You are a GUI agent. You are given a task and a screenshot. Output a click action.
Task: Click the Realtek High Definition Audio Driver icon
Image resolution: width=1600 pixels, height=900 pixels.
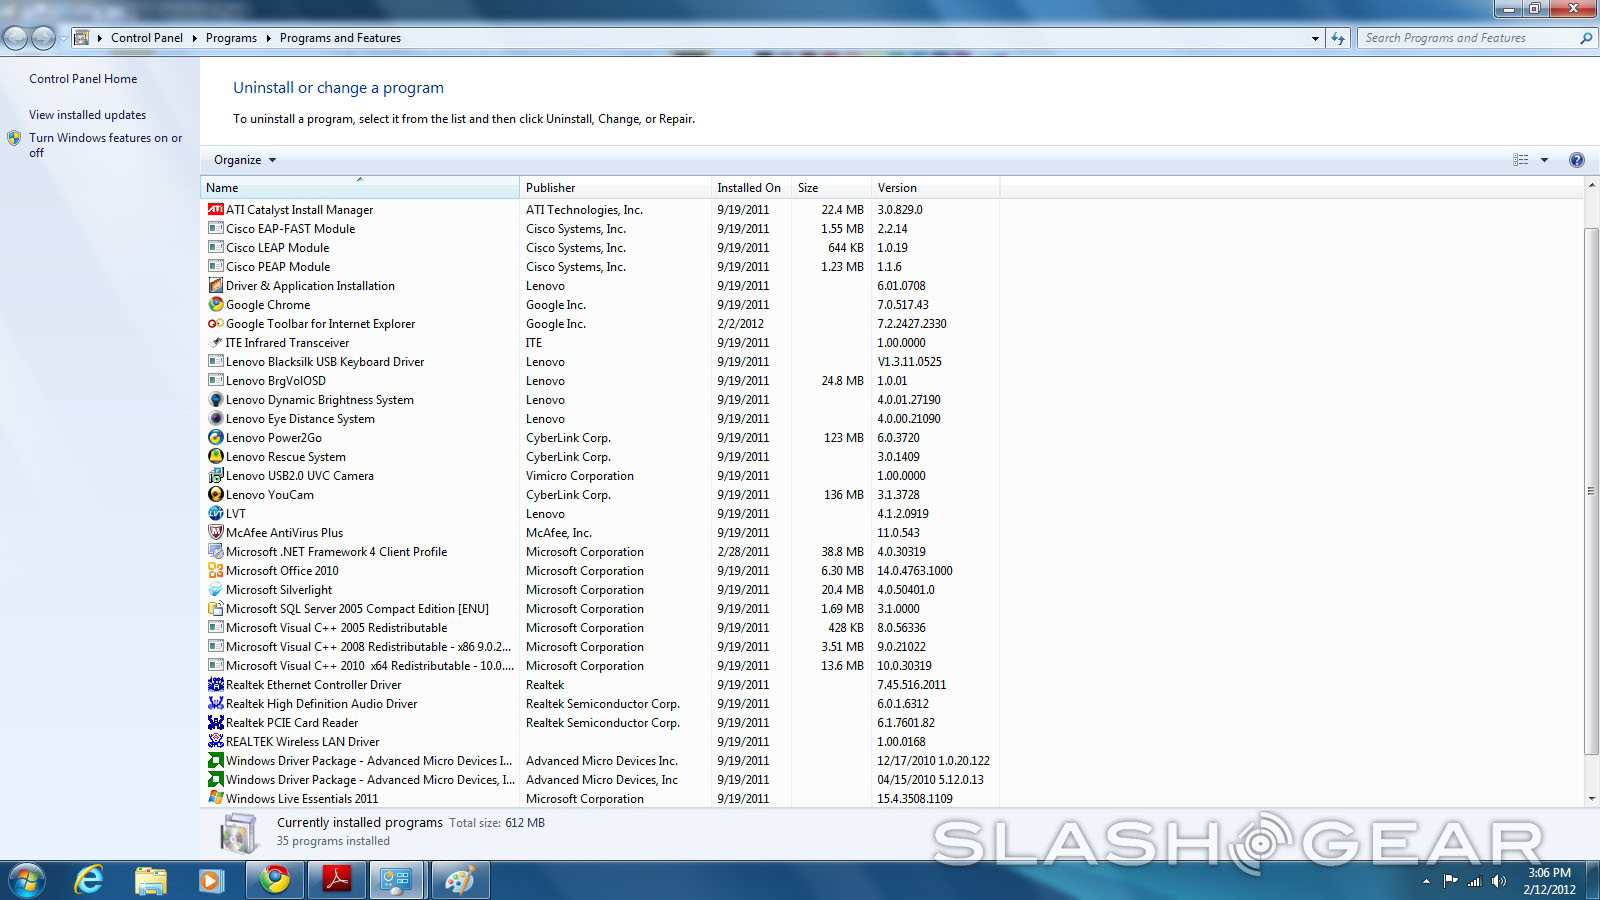point(215,704)
